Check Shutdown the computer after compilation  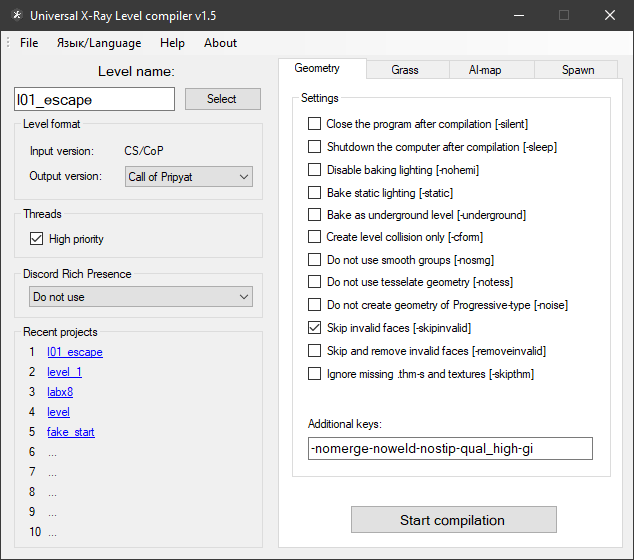coord(315,147)
